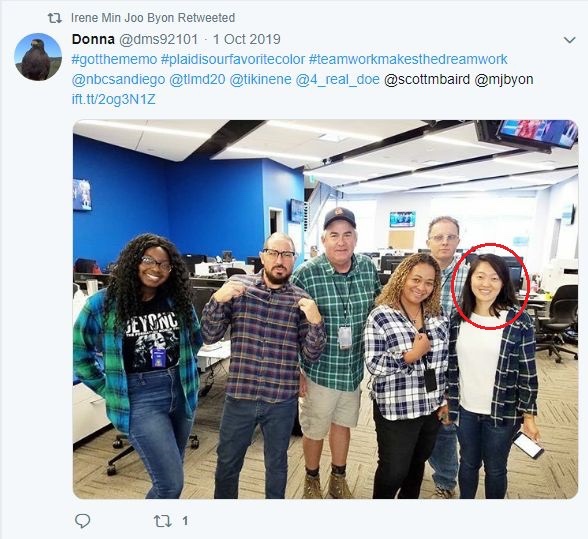The height and width of the screenshot is (539, 588).
Task: Open Irene Min Joo Byon Retweeted link
Action: click(153, 18)
